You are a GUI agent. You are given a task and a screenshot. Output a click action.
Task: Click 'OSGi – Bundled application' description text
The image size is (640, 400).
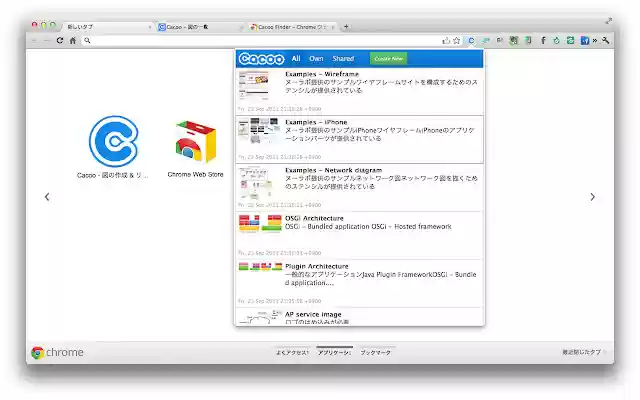(x=368, y=227)
